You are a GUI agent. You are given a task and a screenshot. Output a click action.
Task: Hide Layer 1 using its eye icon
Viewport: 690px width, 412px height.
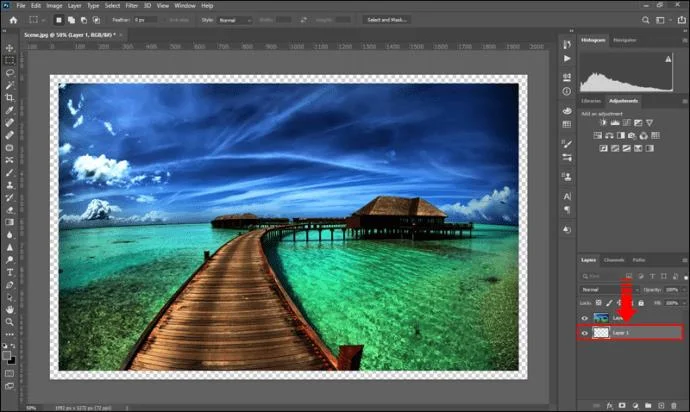pyautogui.click(x=585, y=332)
